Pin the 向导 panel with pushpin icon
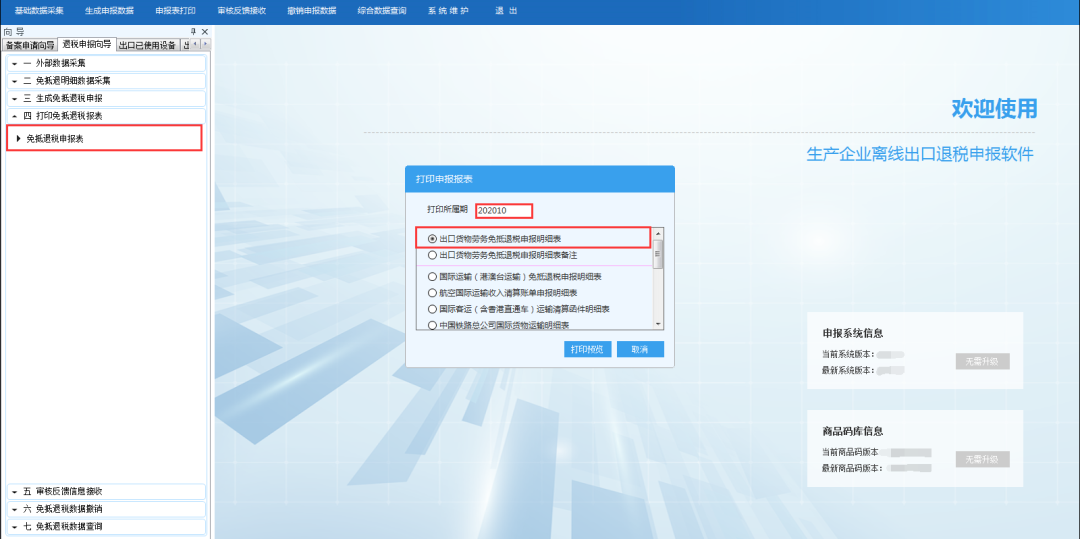This screenshot has width=1080, height=539. [x=194, y=32]
